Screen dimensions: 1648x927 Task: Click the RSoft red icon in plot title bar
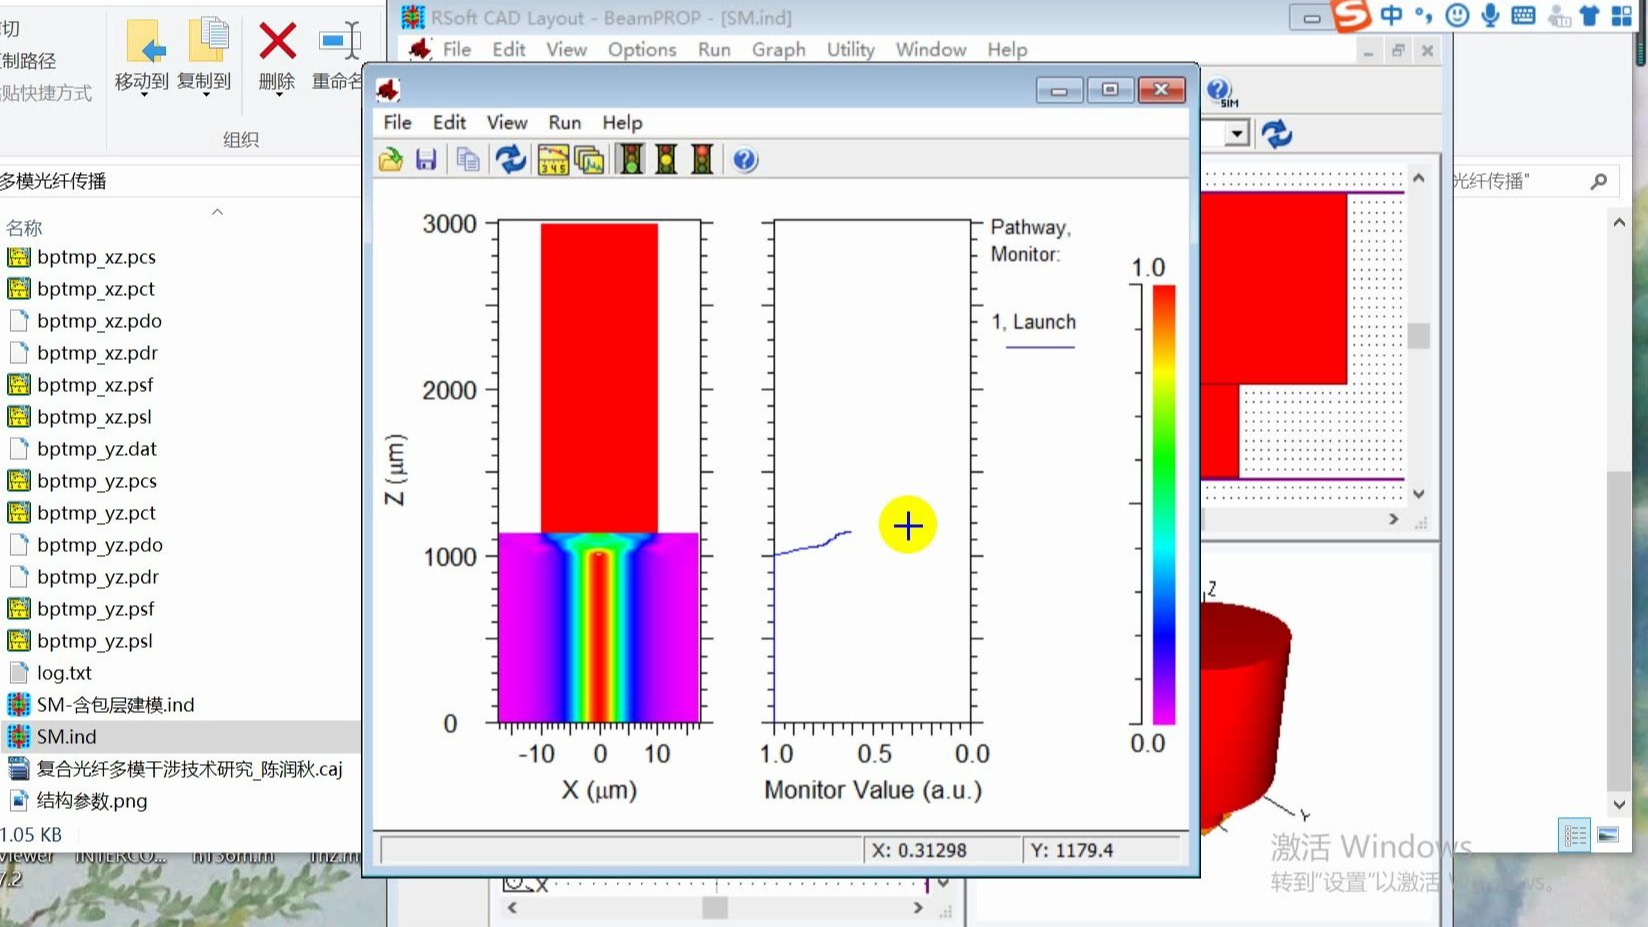388,90
